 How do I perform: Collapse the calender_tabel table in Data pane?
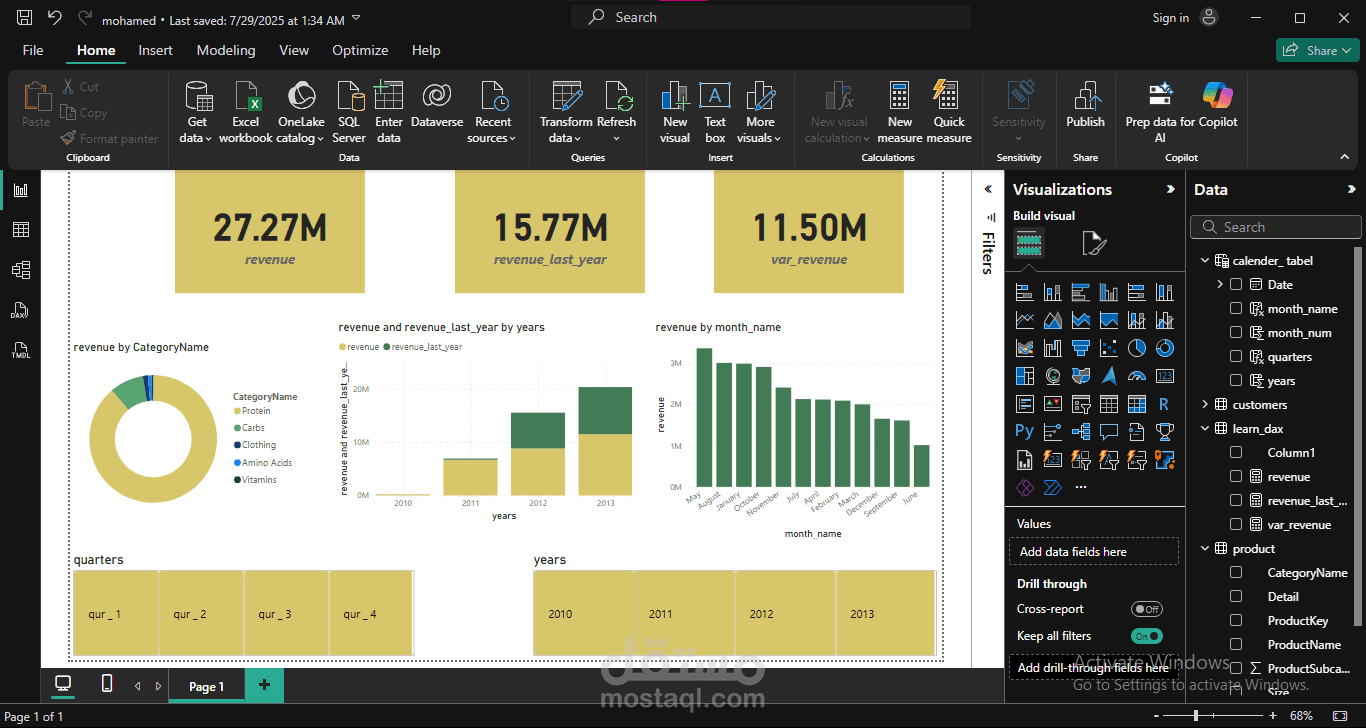[x=1205, y=260]
